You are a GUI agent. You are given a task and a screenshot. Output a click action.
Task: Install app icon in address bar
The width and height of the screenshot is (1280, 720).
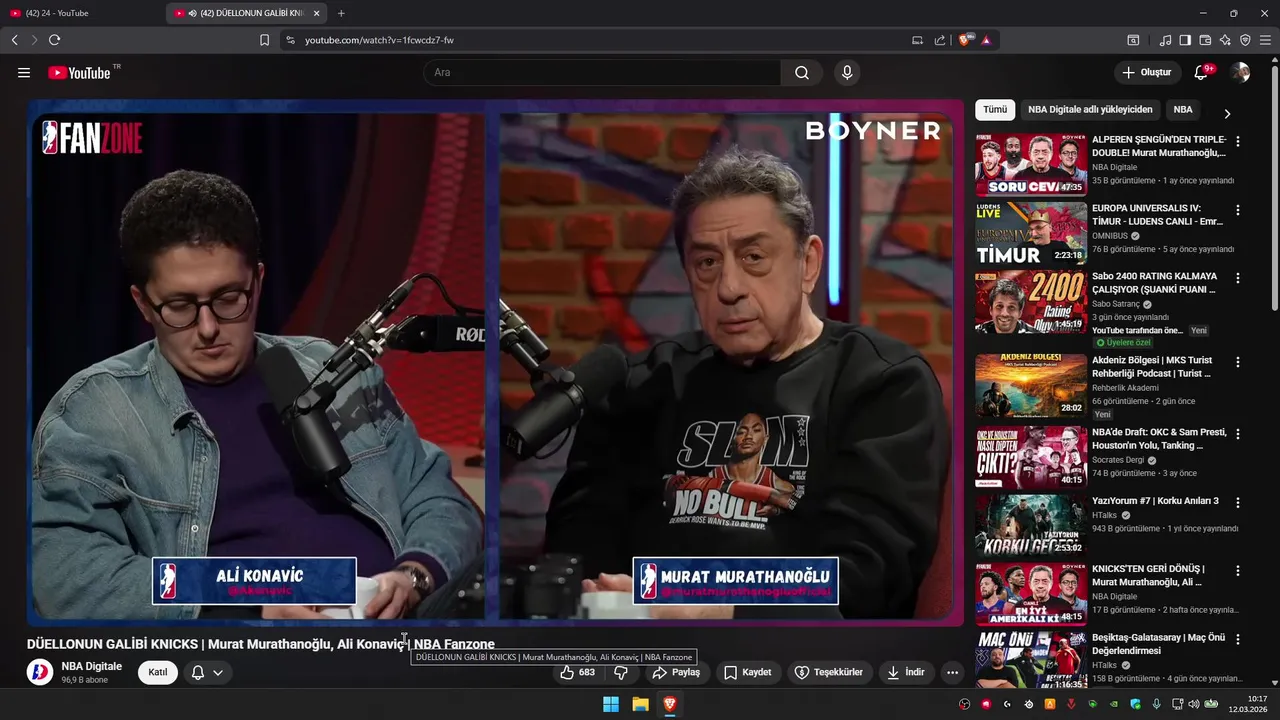click(x=917, y=40)
